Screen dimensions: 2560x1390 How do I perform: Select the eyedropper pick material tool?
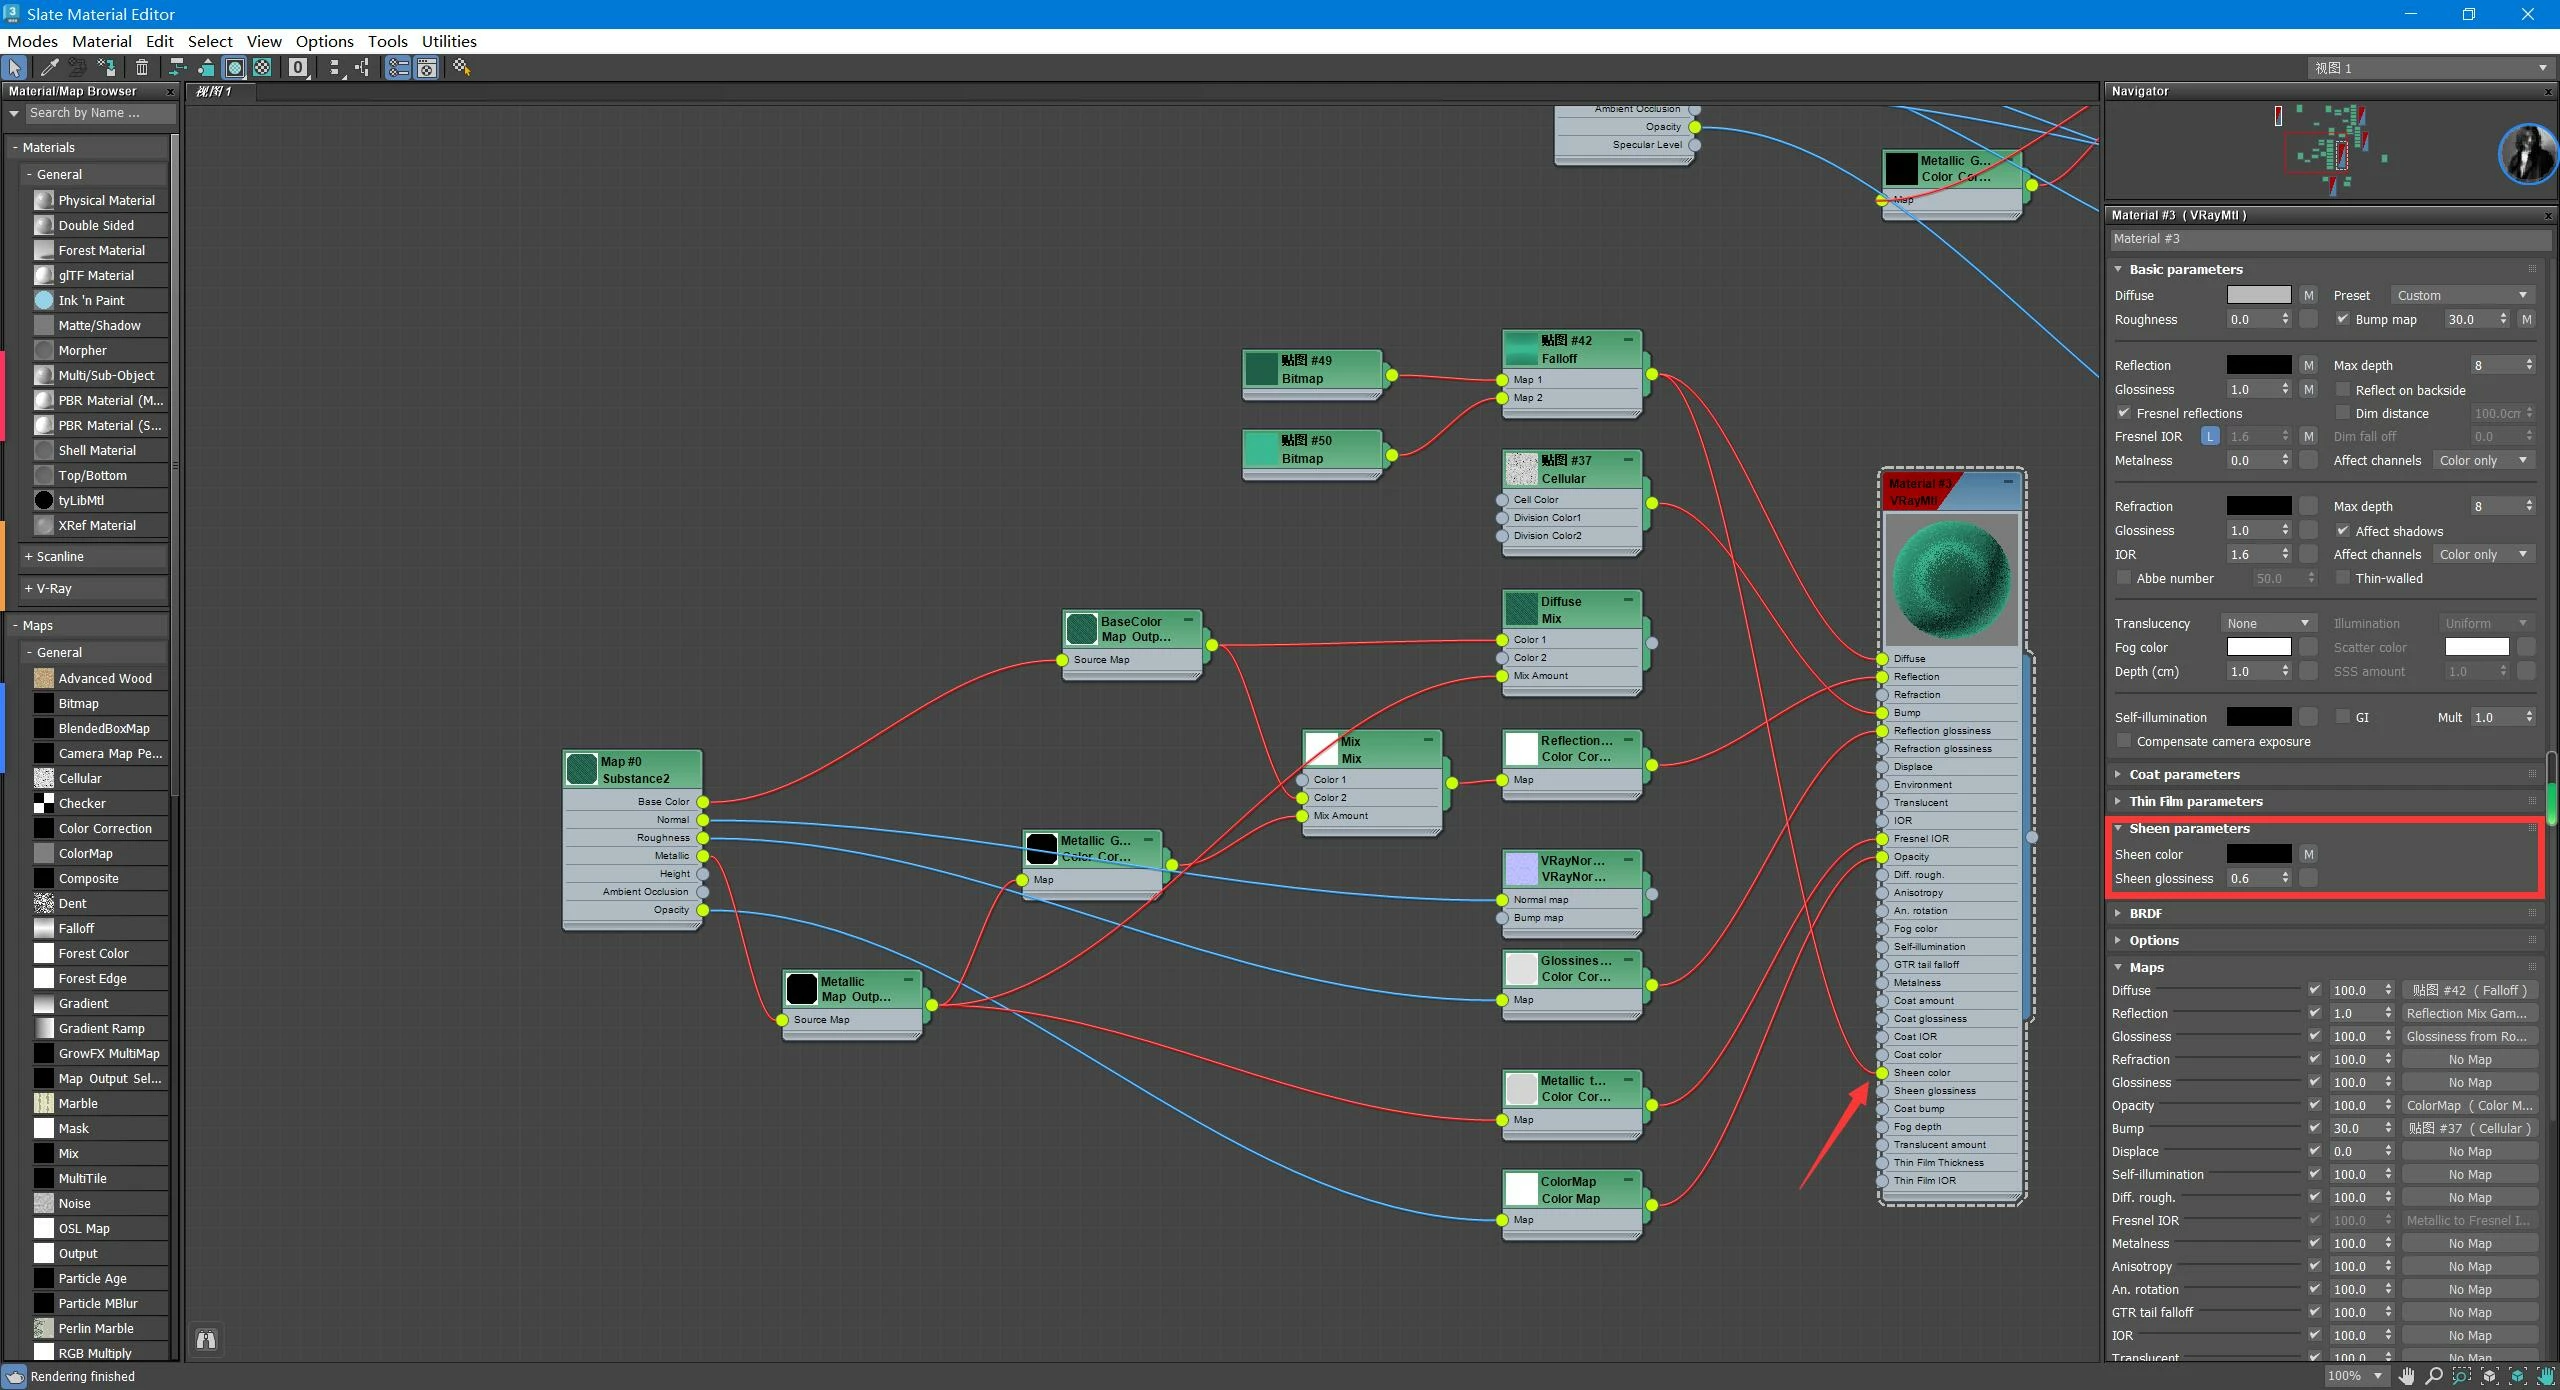click(x=48, y=67)
